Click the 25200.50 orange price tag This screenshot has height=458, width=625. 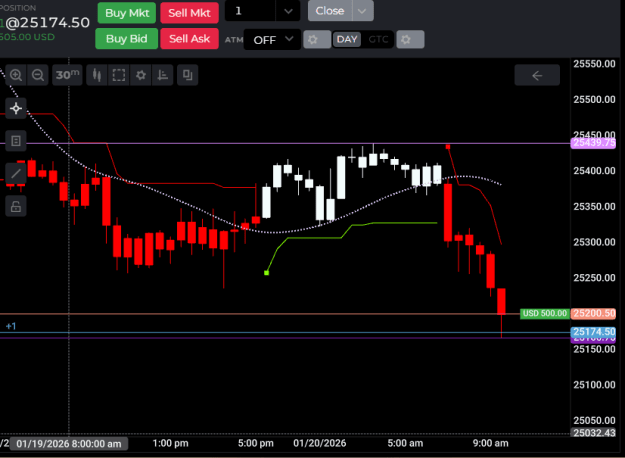point(594,313)
